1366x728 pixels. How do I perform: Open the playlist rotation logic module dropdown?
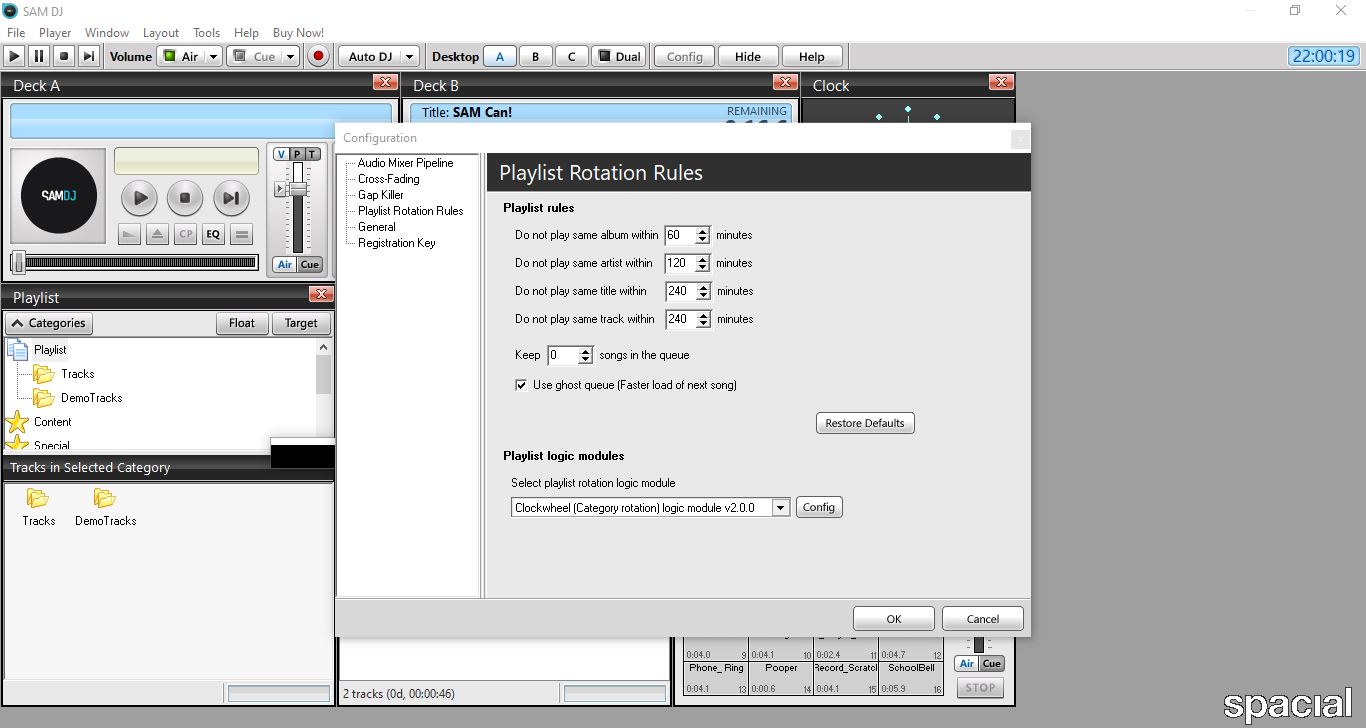781,508
